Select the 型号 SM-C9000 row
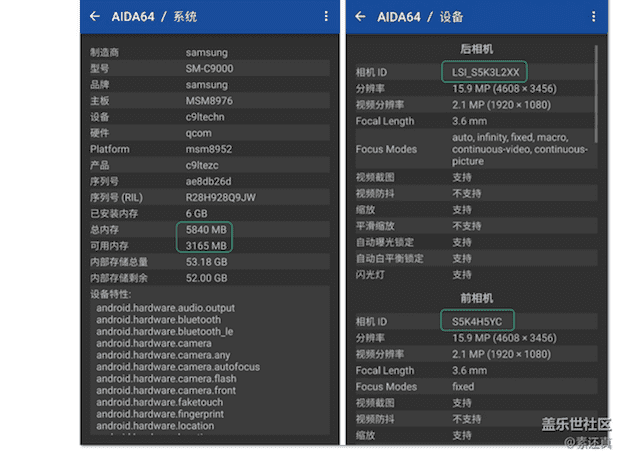 coord(207,68)
